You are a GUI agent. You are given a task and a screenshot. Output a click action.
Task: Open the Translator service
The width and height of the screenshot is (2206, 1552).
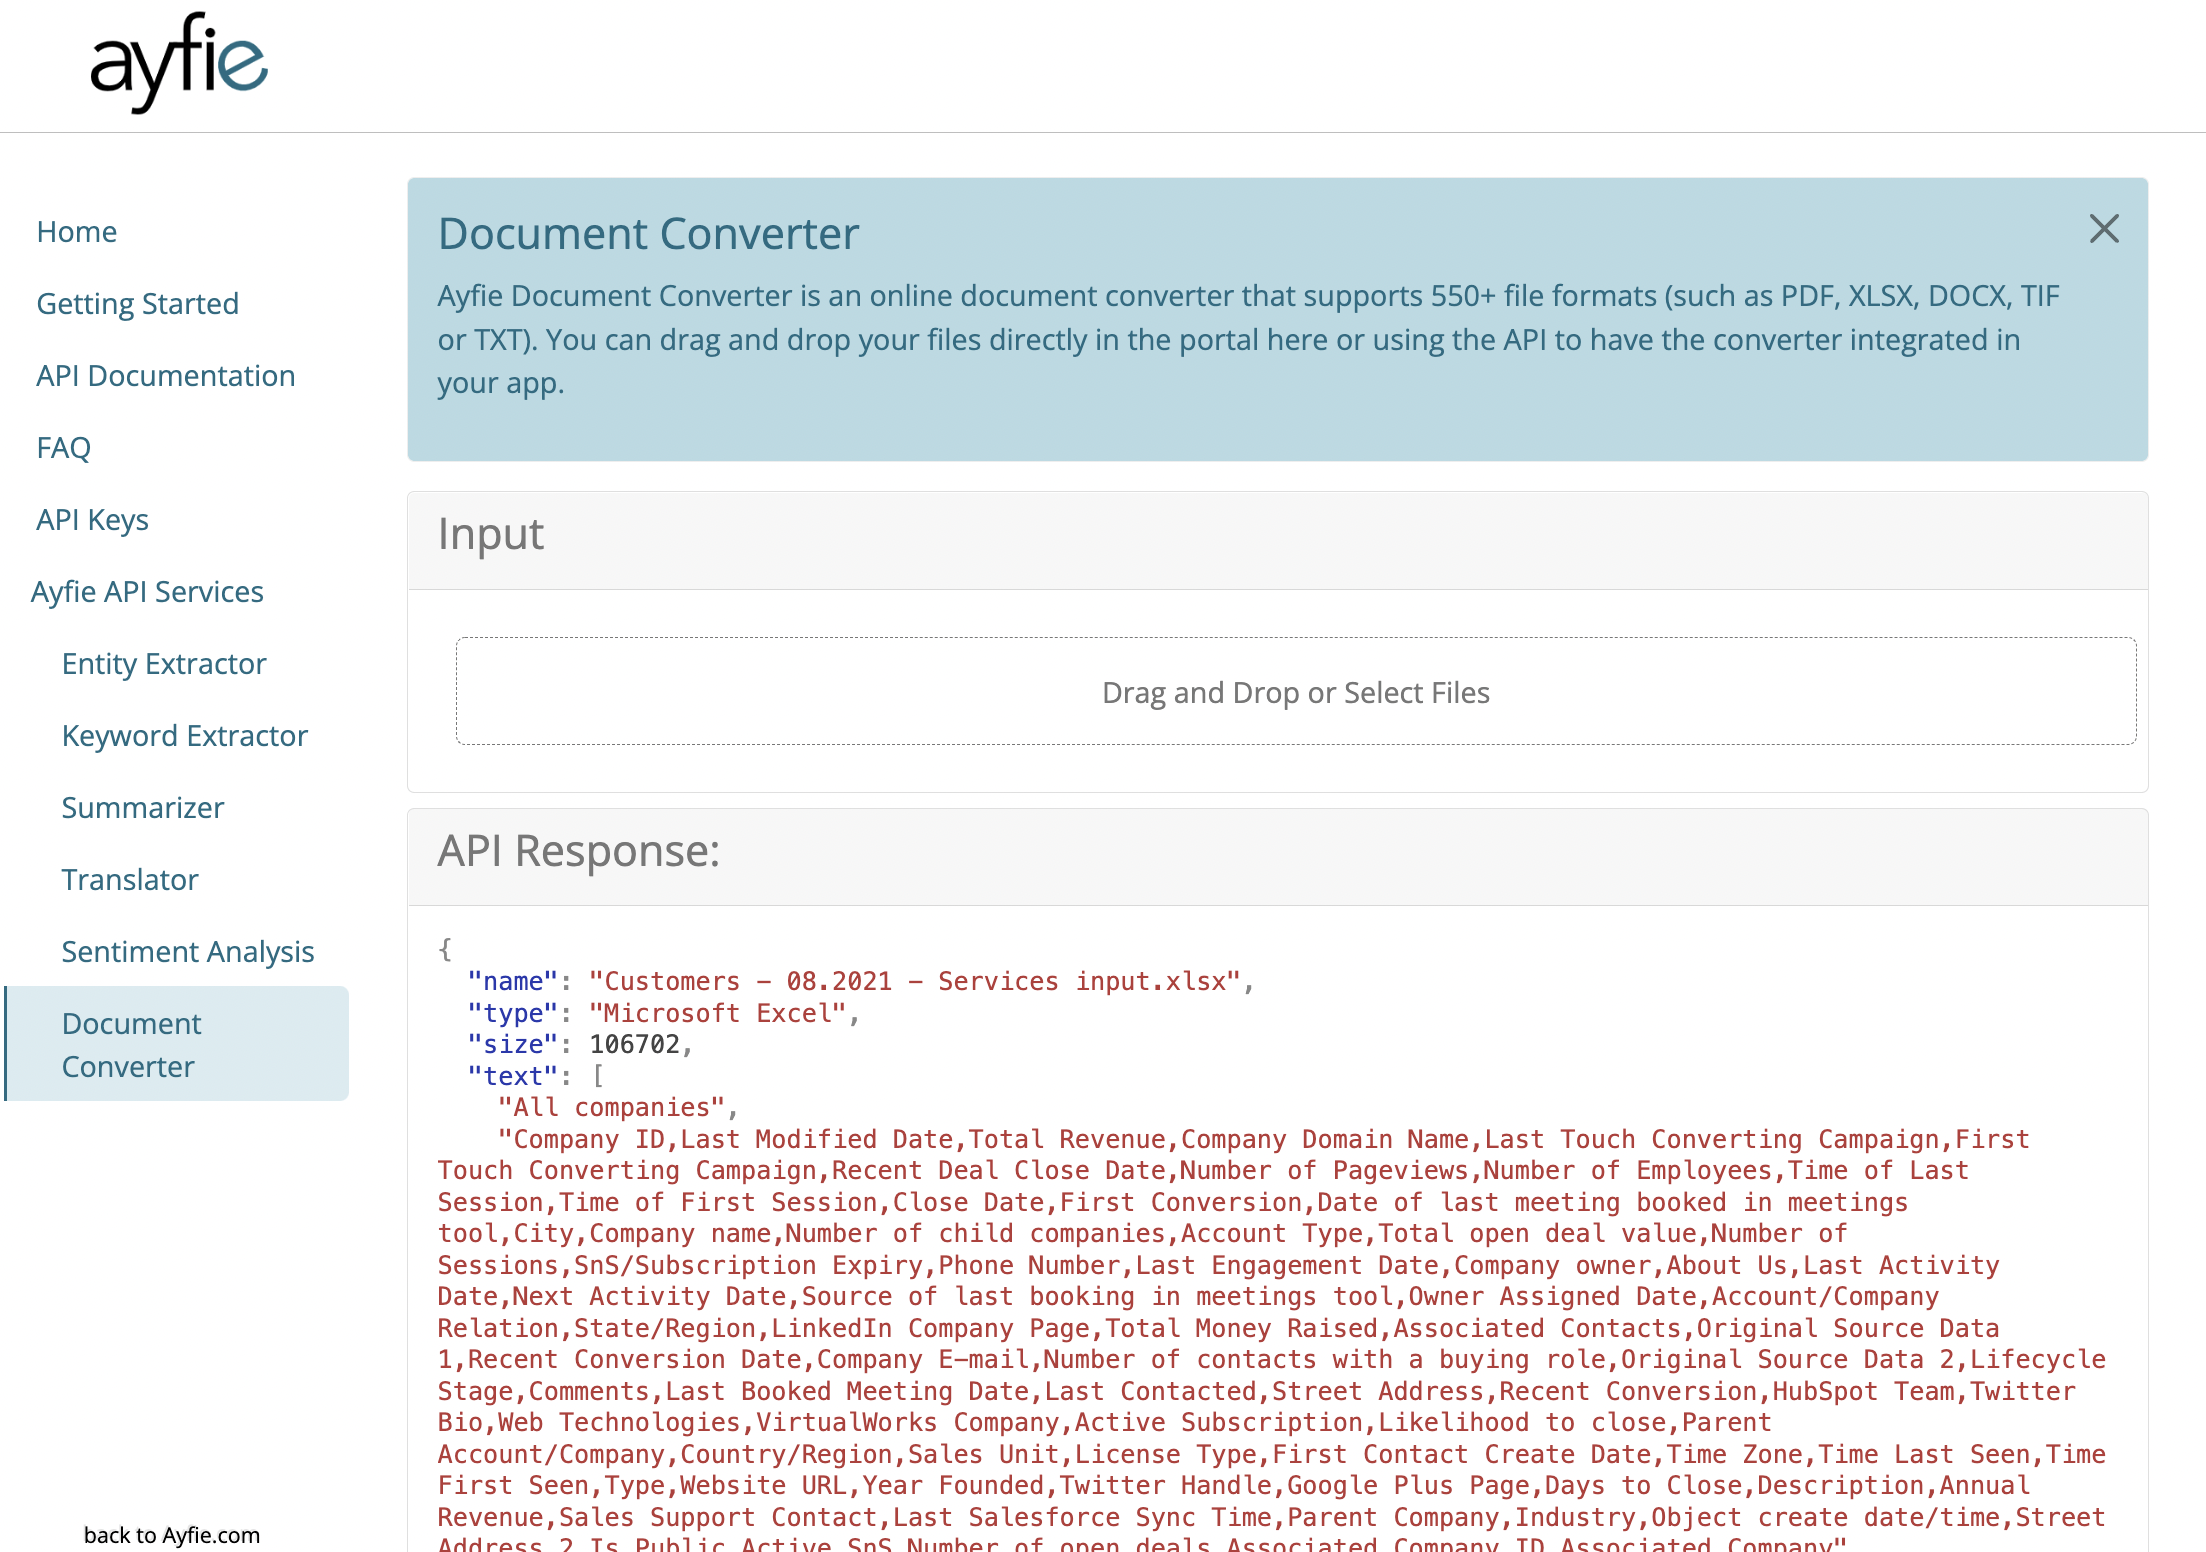click(x=130, y=879)
